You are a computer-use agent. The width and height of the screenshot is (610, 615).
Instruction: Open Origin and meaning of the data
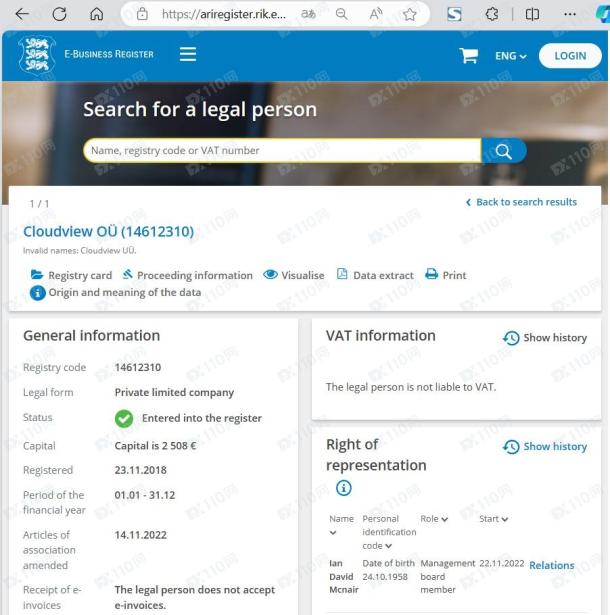116,293
